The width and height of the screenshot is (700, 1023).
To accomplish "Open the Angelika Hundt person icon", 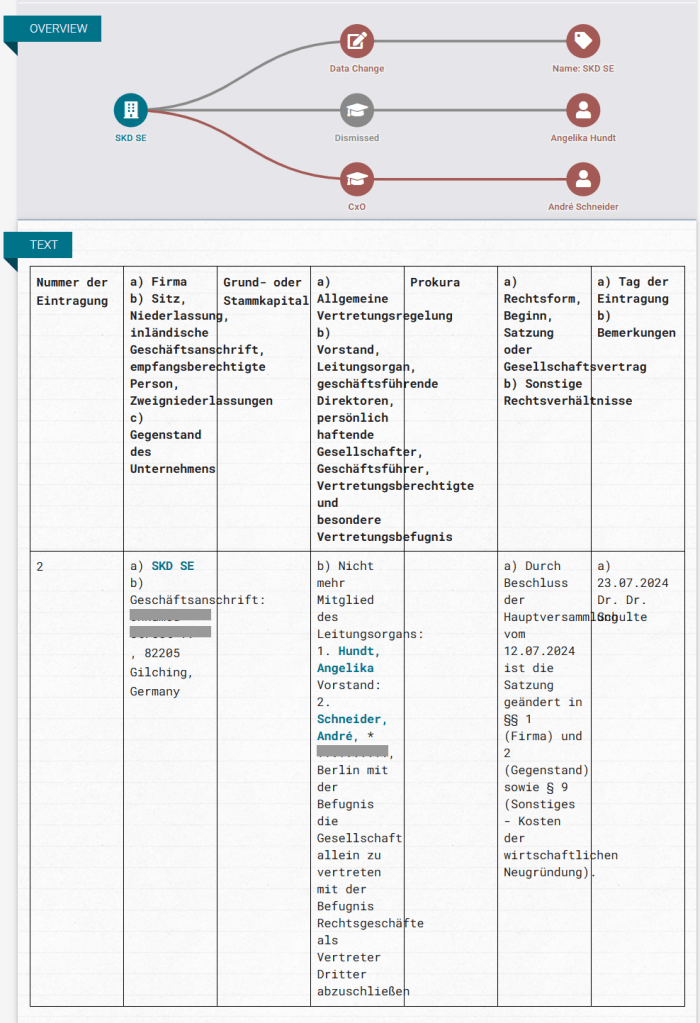I will 583,110.
